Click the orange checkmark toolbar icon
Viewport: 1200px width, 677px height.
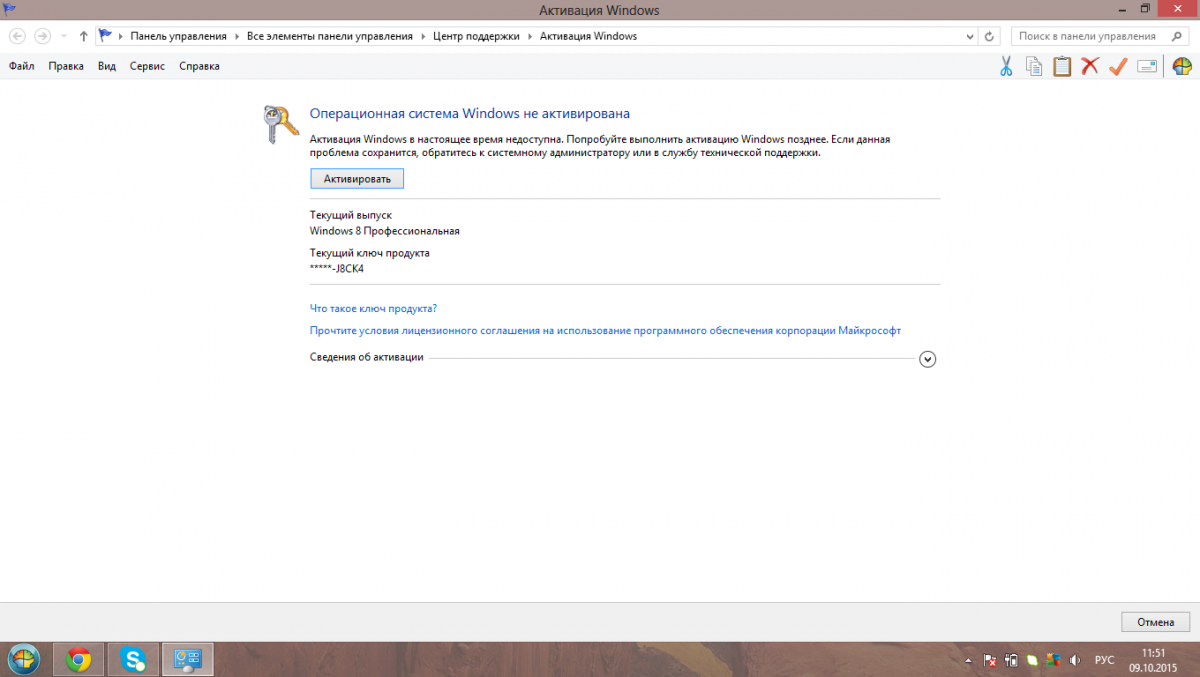click(1118, 66)
